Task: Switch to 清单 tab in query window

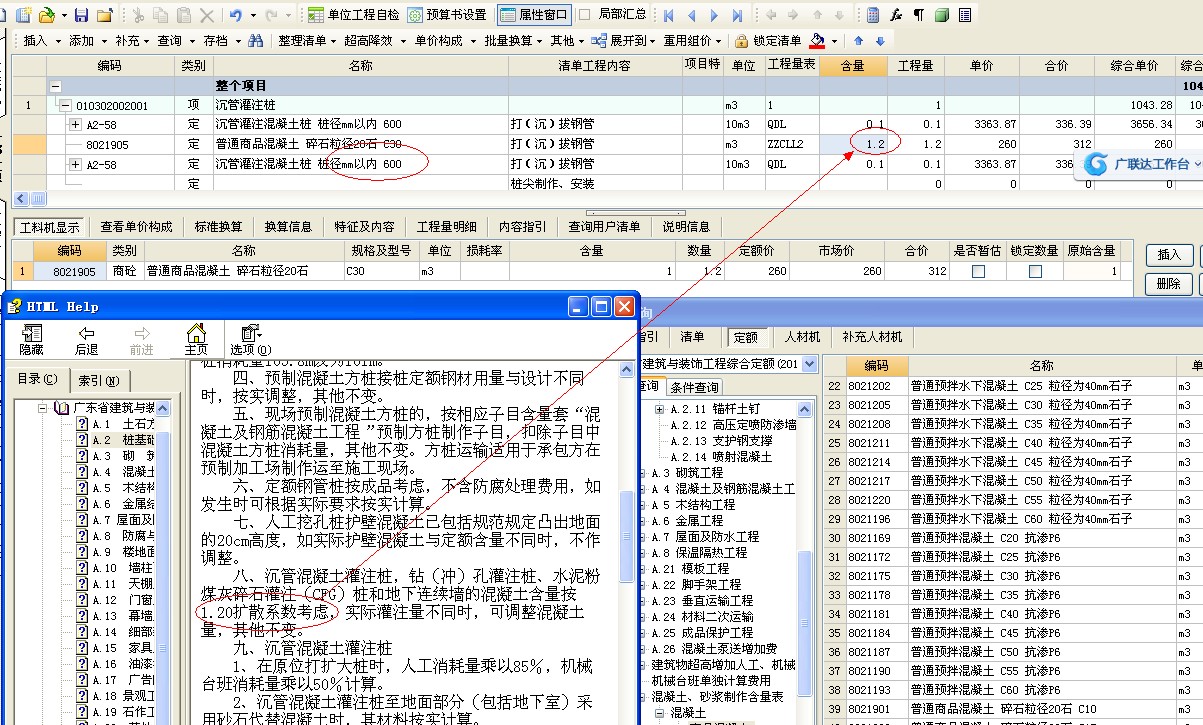Action: (x=692, y=338)
